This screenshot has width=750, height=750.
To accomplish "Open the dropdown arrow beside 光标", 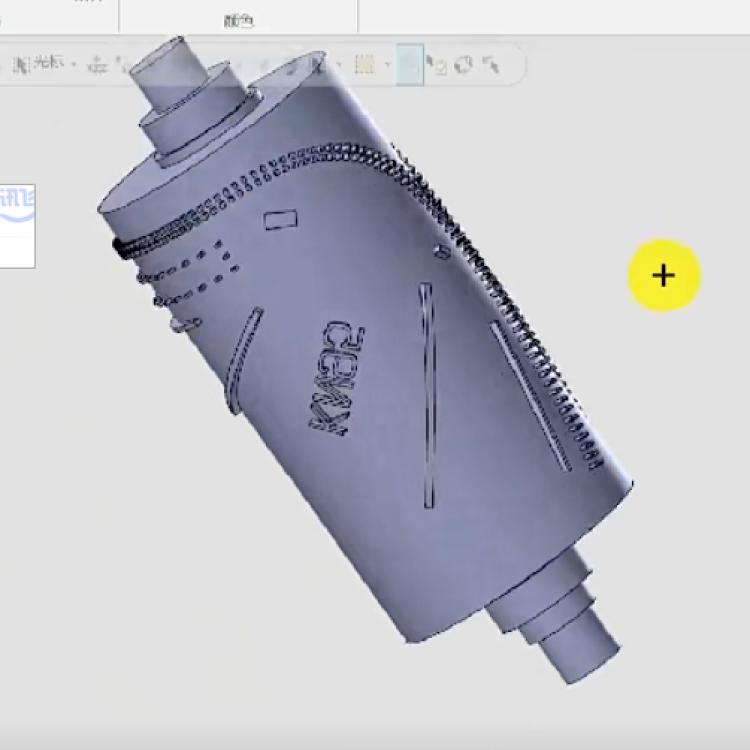I will click(x=73, y=65).
